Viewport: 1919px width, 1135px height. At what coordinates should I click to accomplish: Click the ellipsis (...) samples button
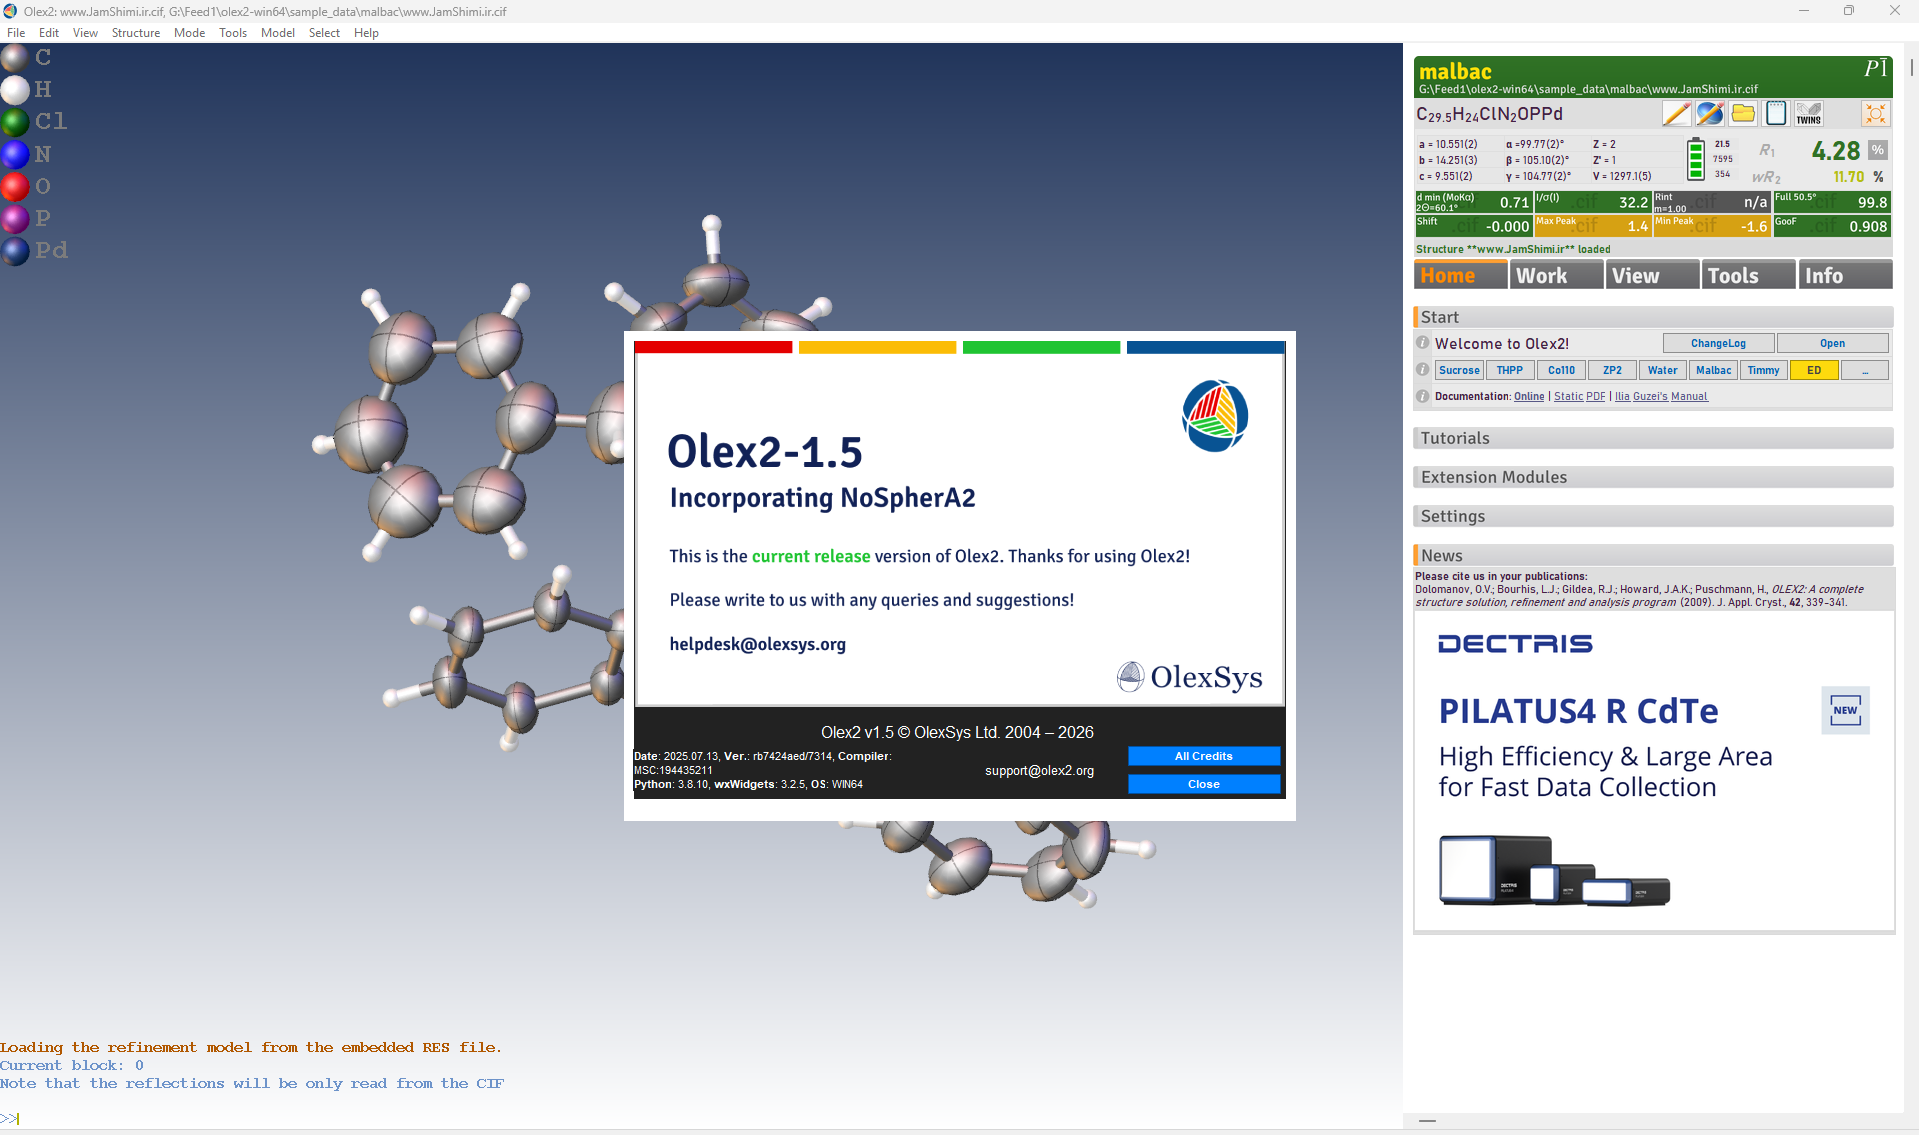click(x=1865, y=370)
